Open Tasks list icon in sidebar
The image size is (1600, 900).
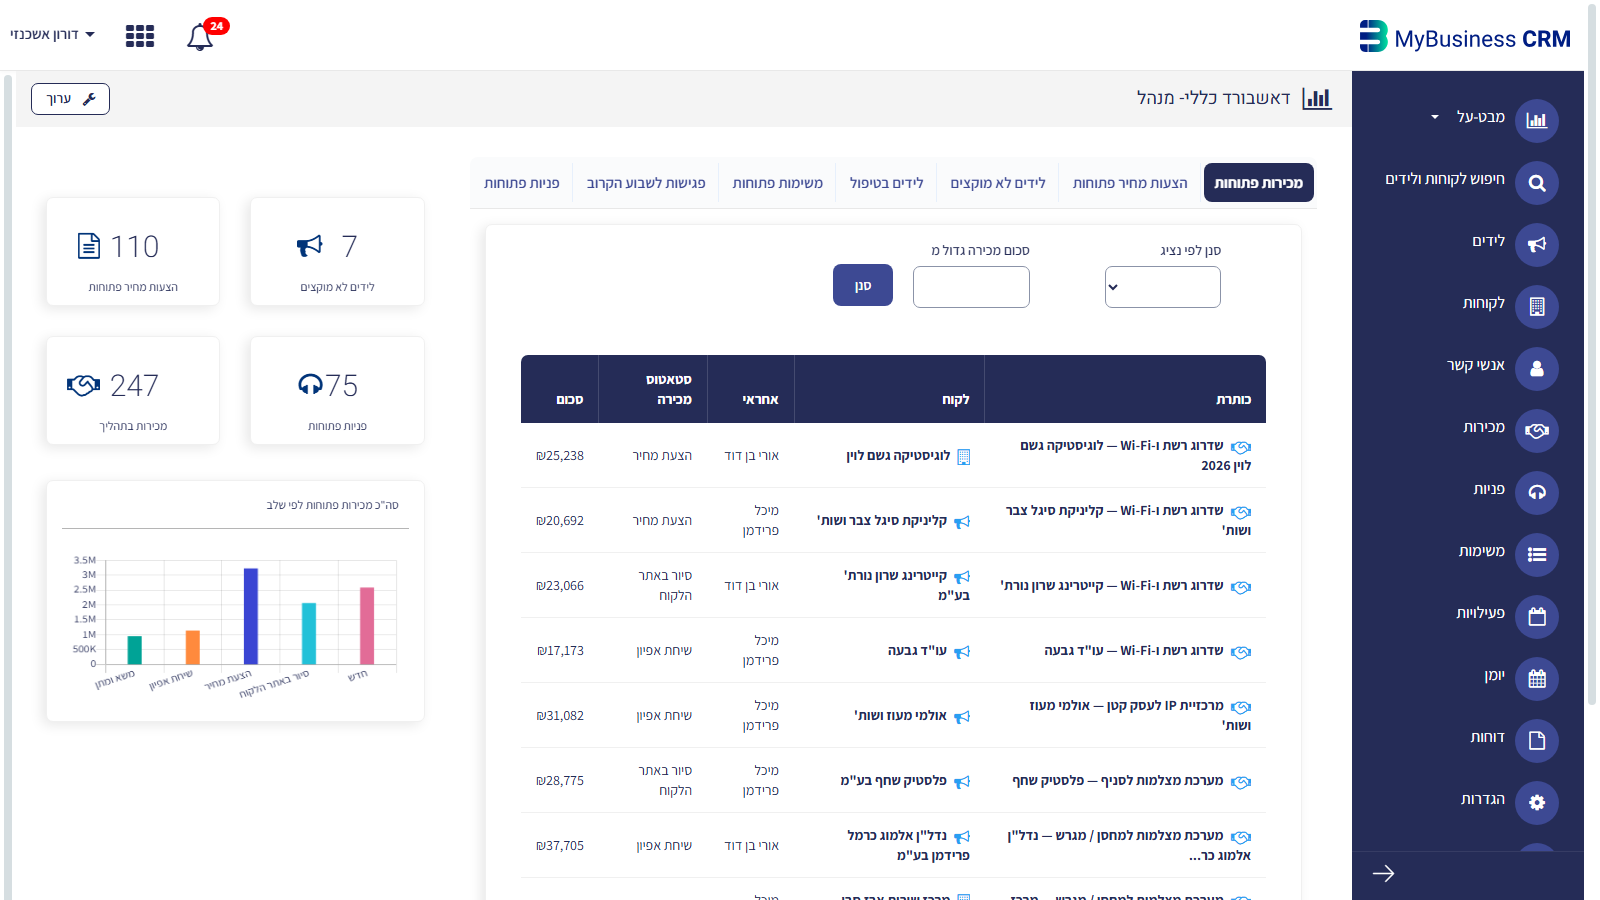1537,555
